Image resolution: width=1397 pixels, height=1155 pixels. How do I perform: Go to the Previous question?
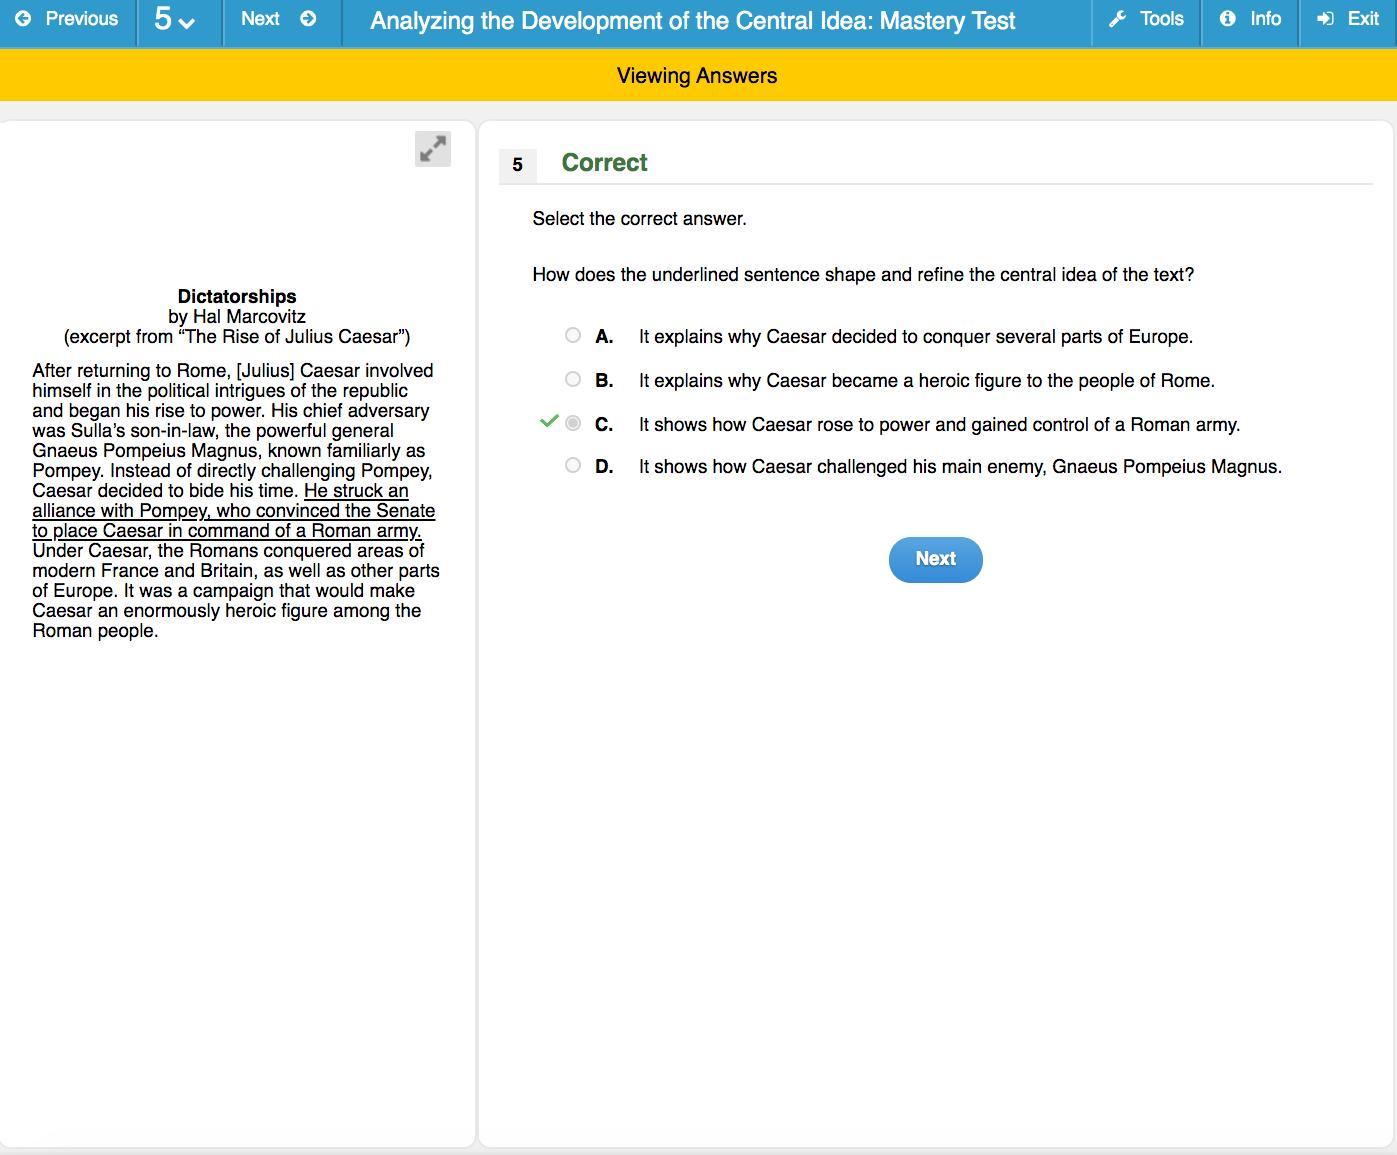click(x=68, y=20)
